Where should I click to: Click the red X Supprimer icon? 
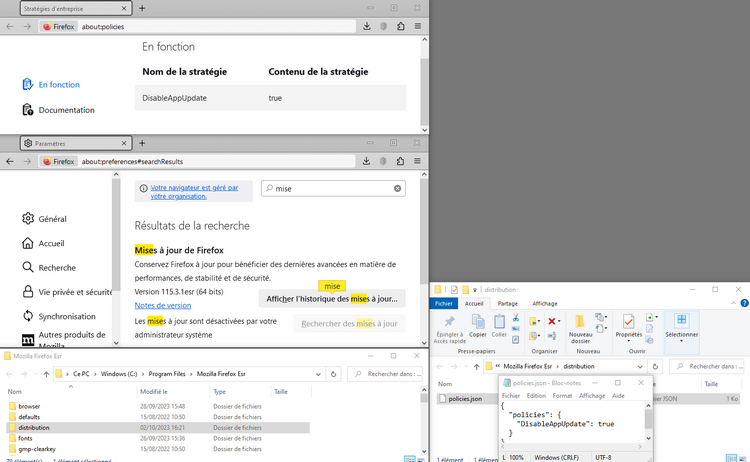(551, 321)
